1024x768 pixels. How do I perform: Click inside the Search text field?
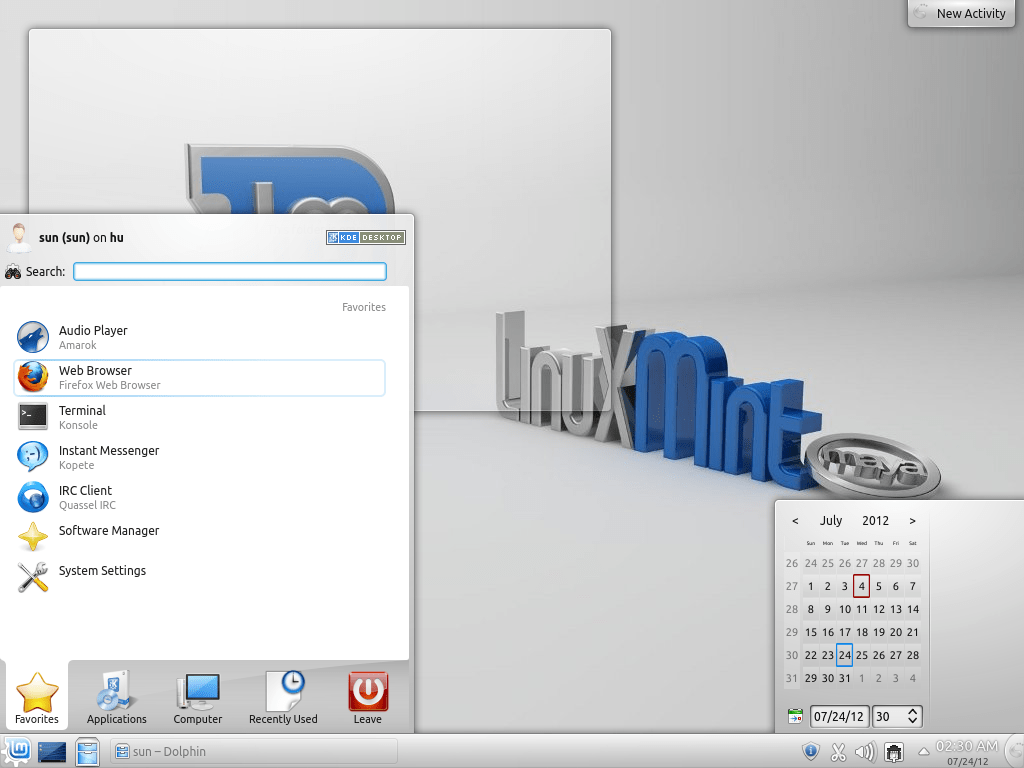point(229,270)
